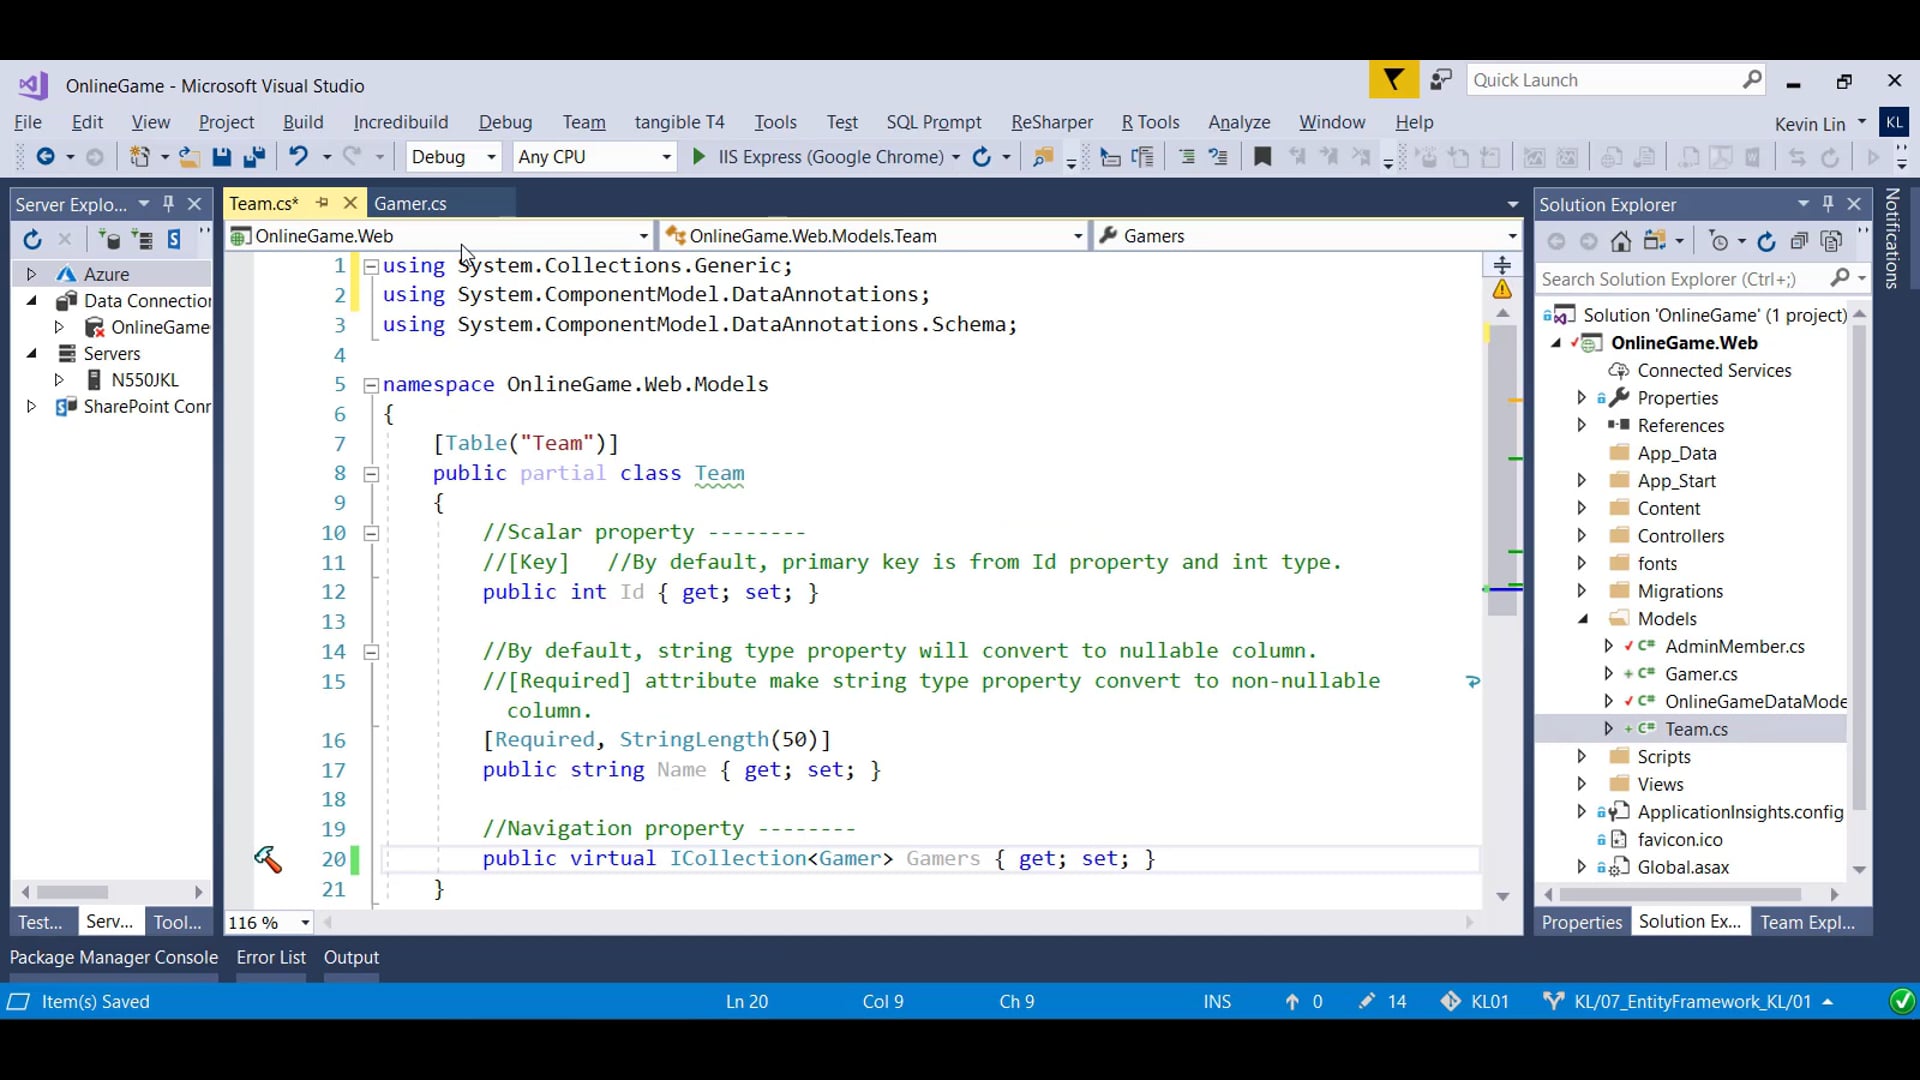The width and height of the screenshot is (1920, 1080).
Task: Open the ReSharper menu
Action: [x=1051, y=122]
